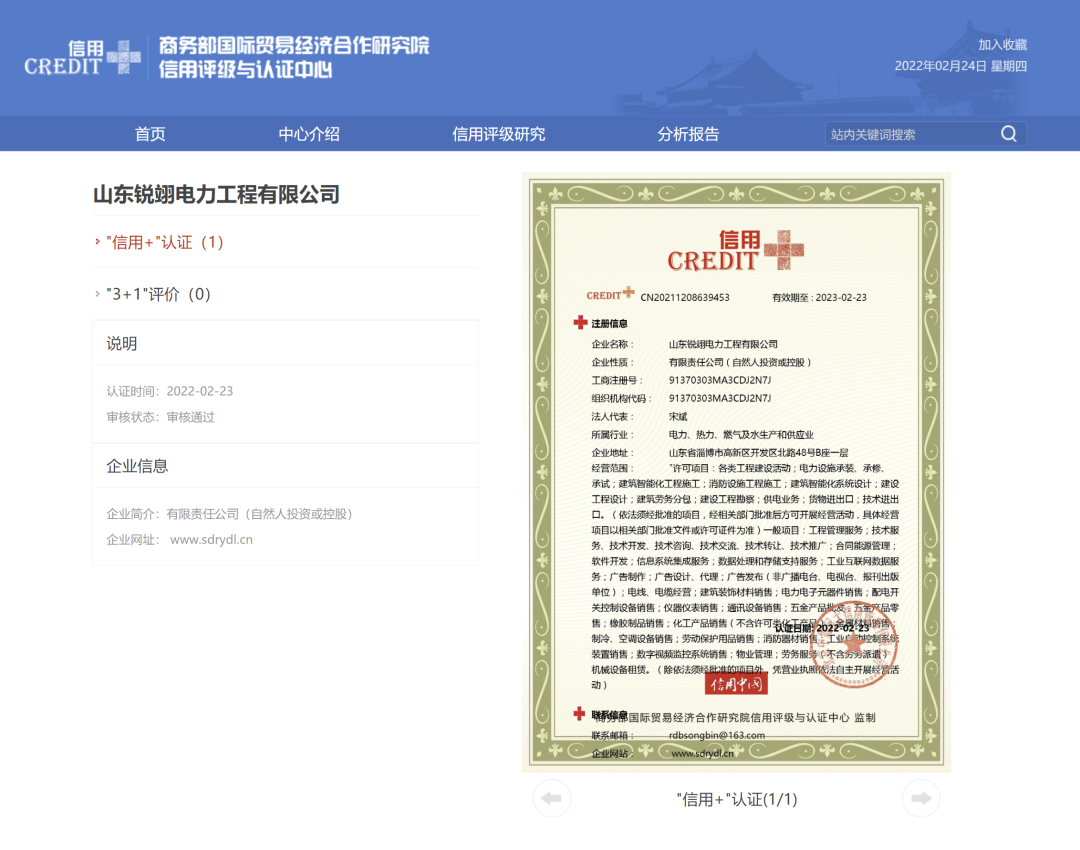Click the 信用评级与认证中心 subtitle in header

[245, 70]
